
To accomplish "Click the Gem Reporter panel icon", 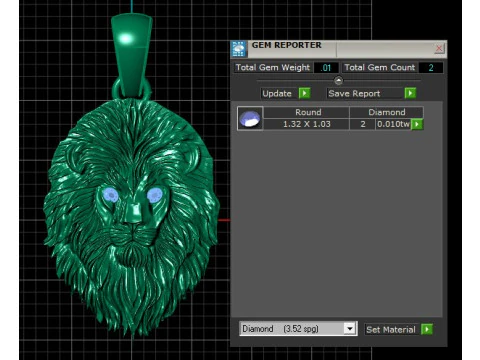I will (x=239, y=49).
